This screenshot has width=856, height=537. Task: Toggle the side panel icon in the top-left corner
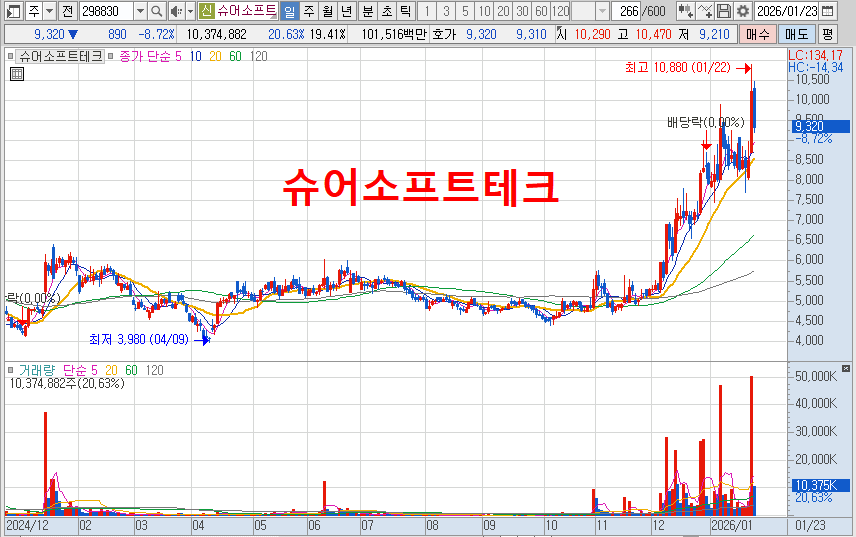click(x=14, y=11)
